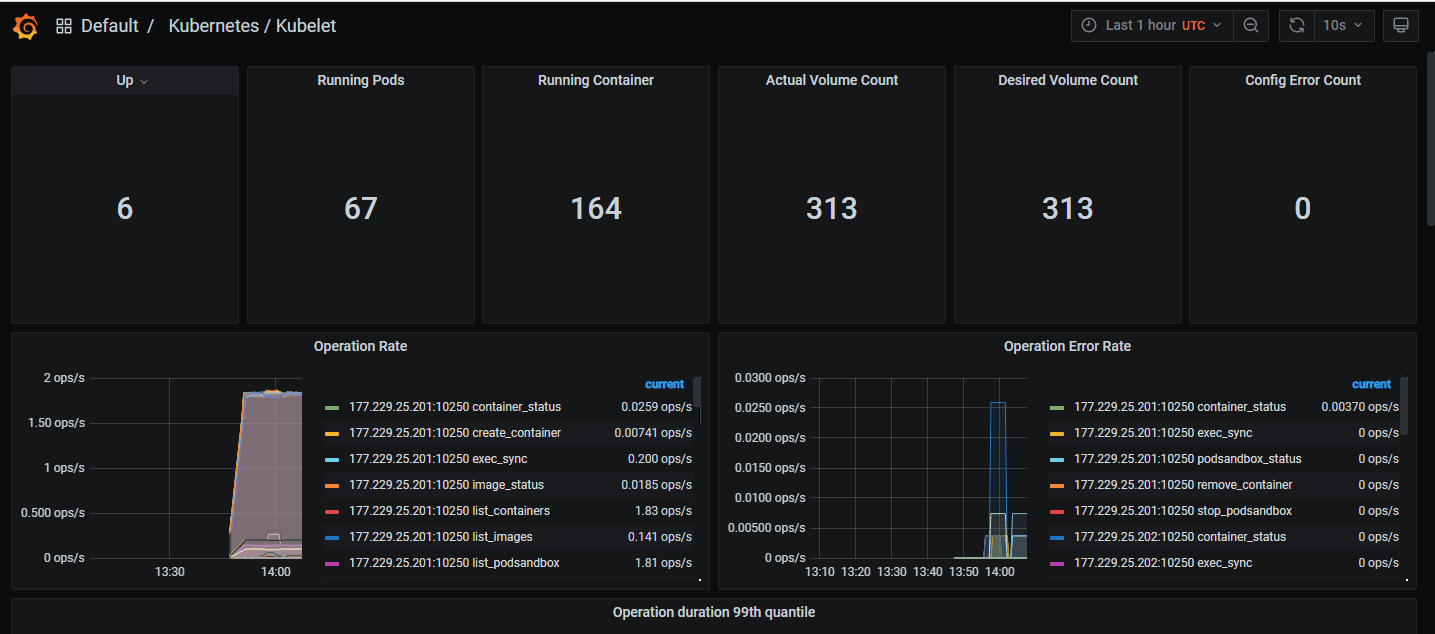
Task: Open the Operation Rate panel title menu
Action: tap(361, 346)
